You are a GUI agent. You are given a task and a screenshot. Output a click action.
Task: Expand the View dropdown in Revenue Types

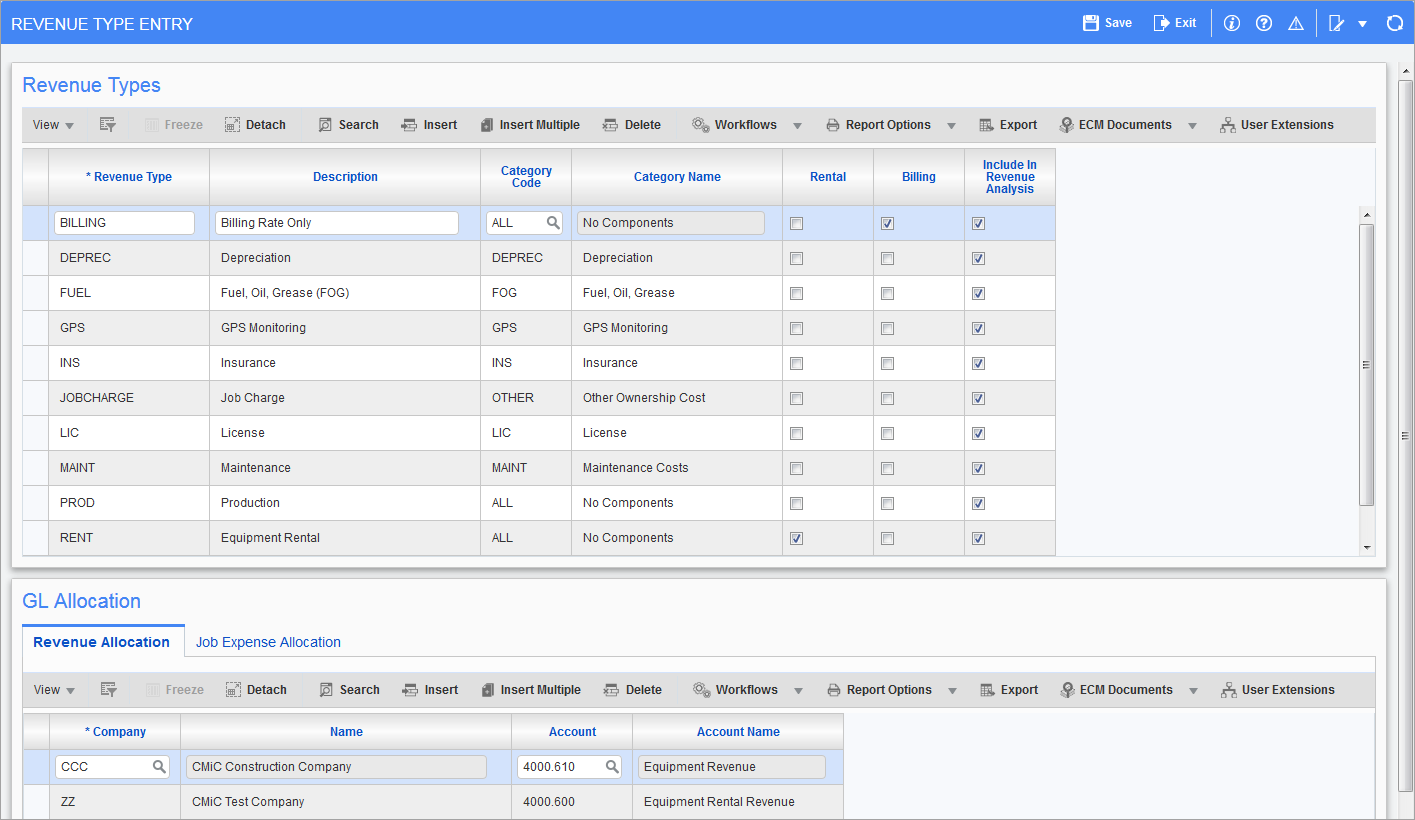pos(53,125)
